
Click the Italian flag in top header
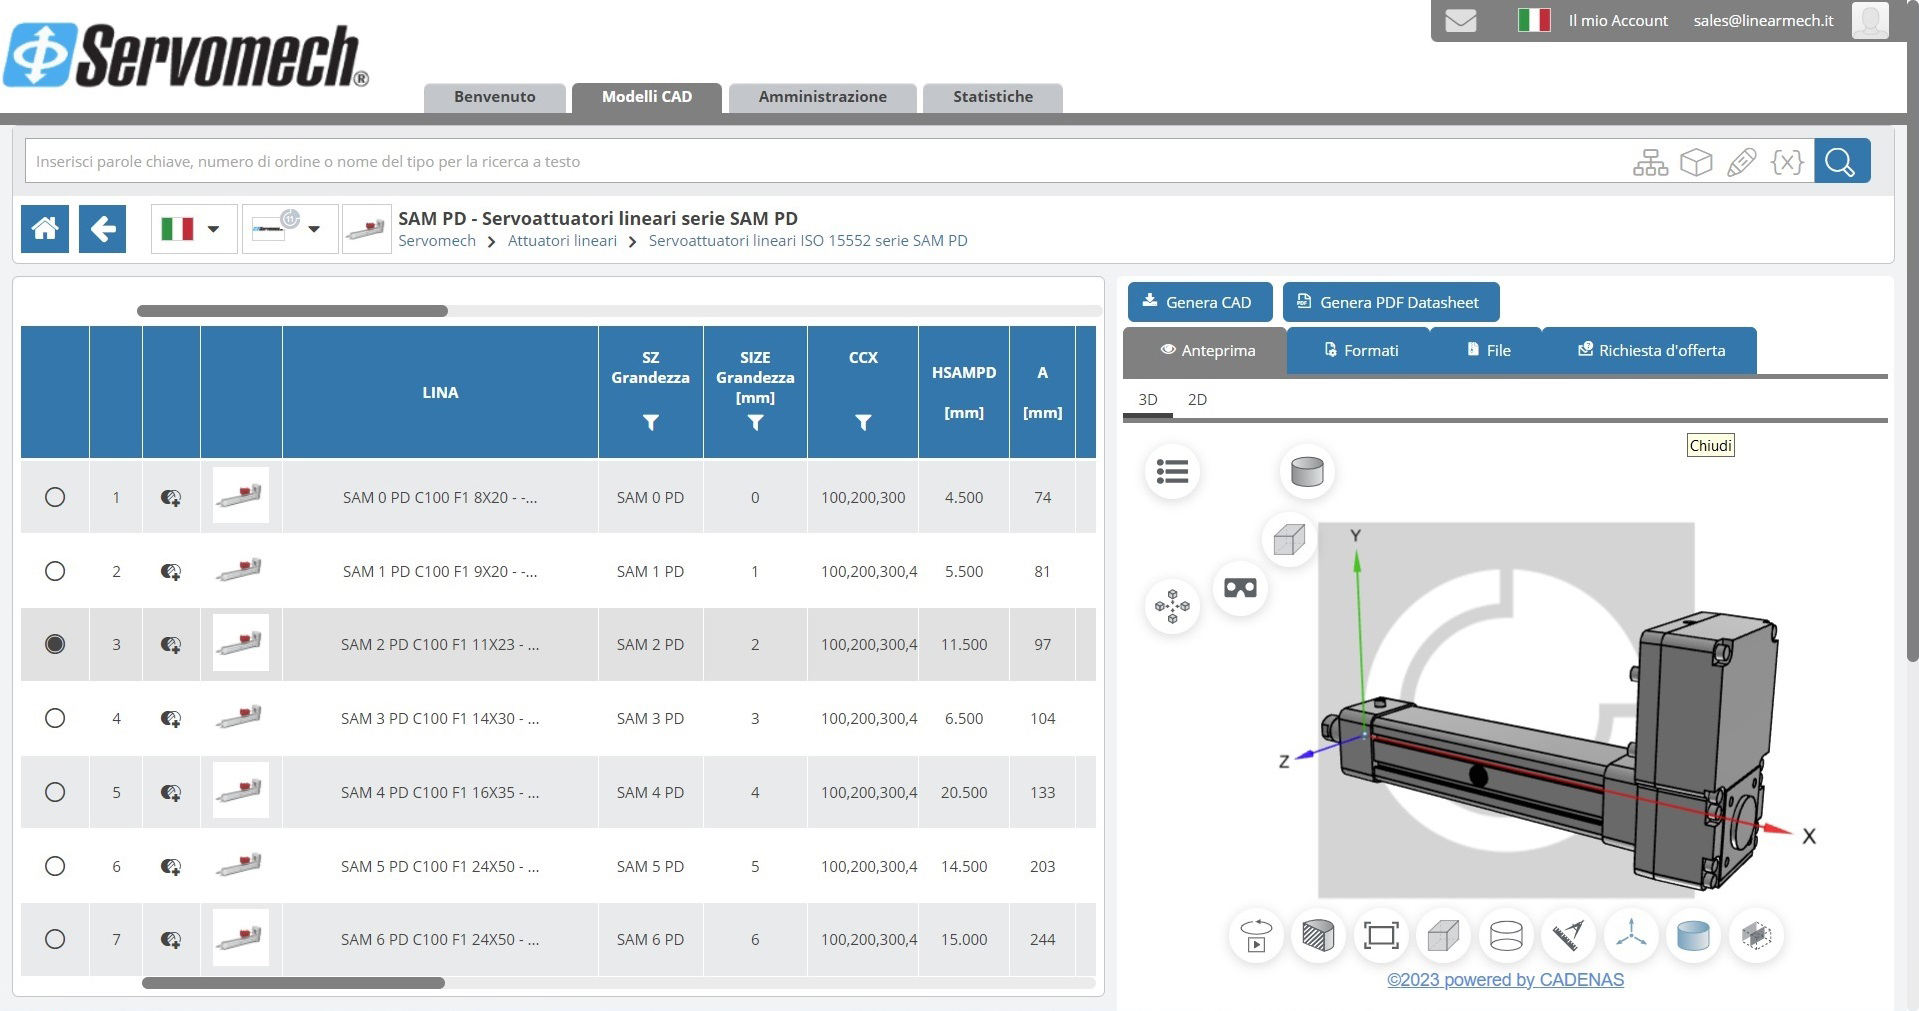coord(1533,20)
